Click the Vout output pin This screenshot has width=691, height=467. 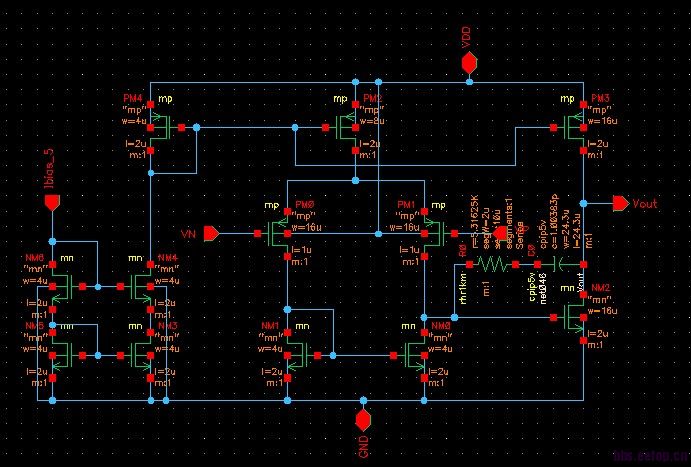click(x=618, y=202)
